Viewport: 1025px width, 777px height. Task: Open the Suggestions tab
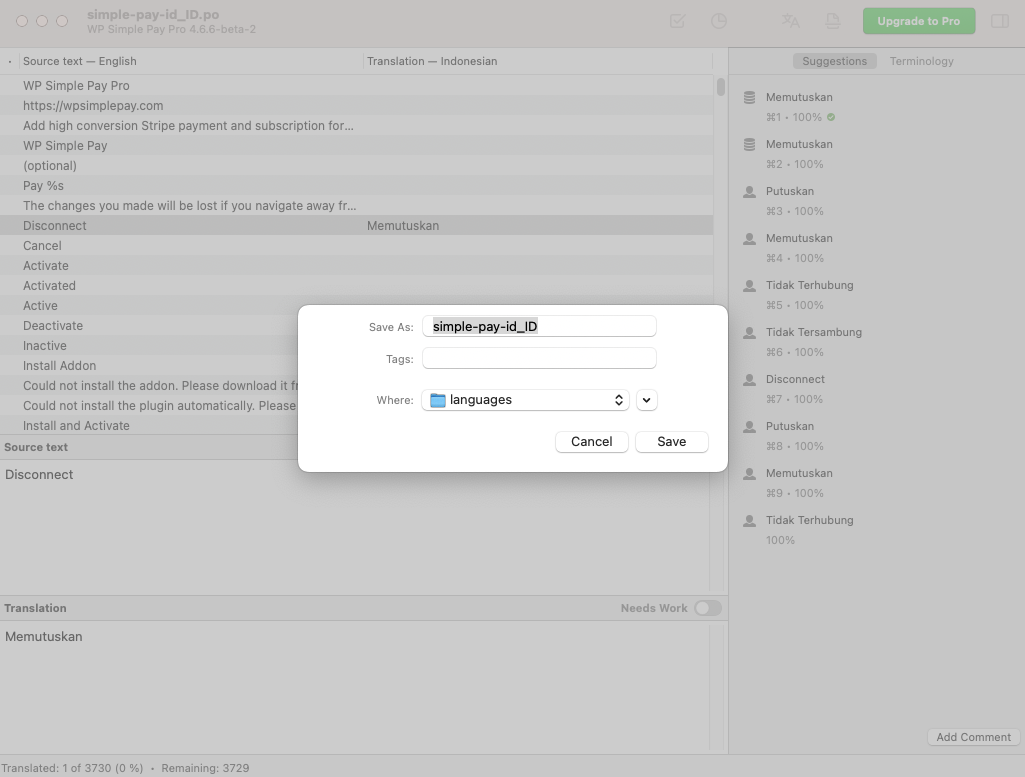pos(835,61)
